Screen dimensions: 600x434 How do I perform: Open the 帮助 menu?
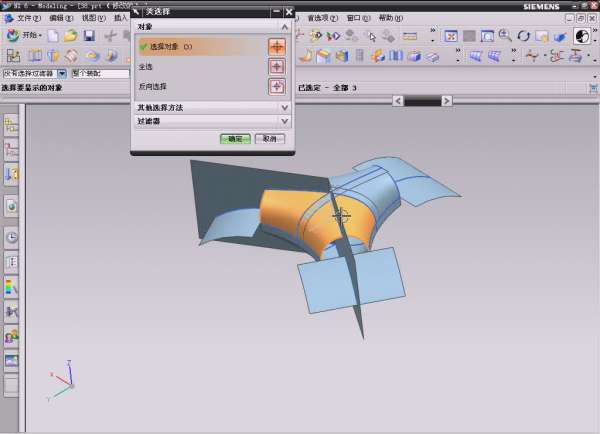click(x=390, y=18)
